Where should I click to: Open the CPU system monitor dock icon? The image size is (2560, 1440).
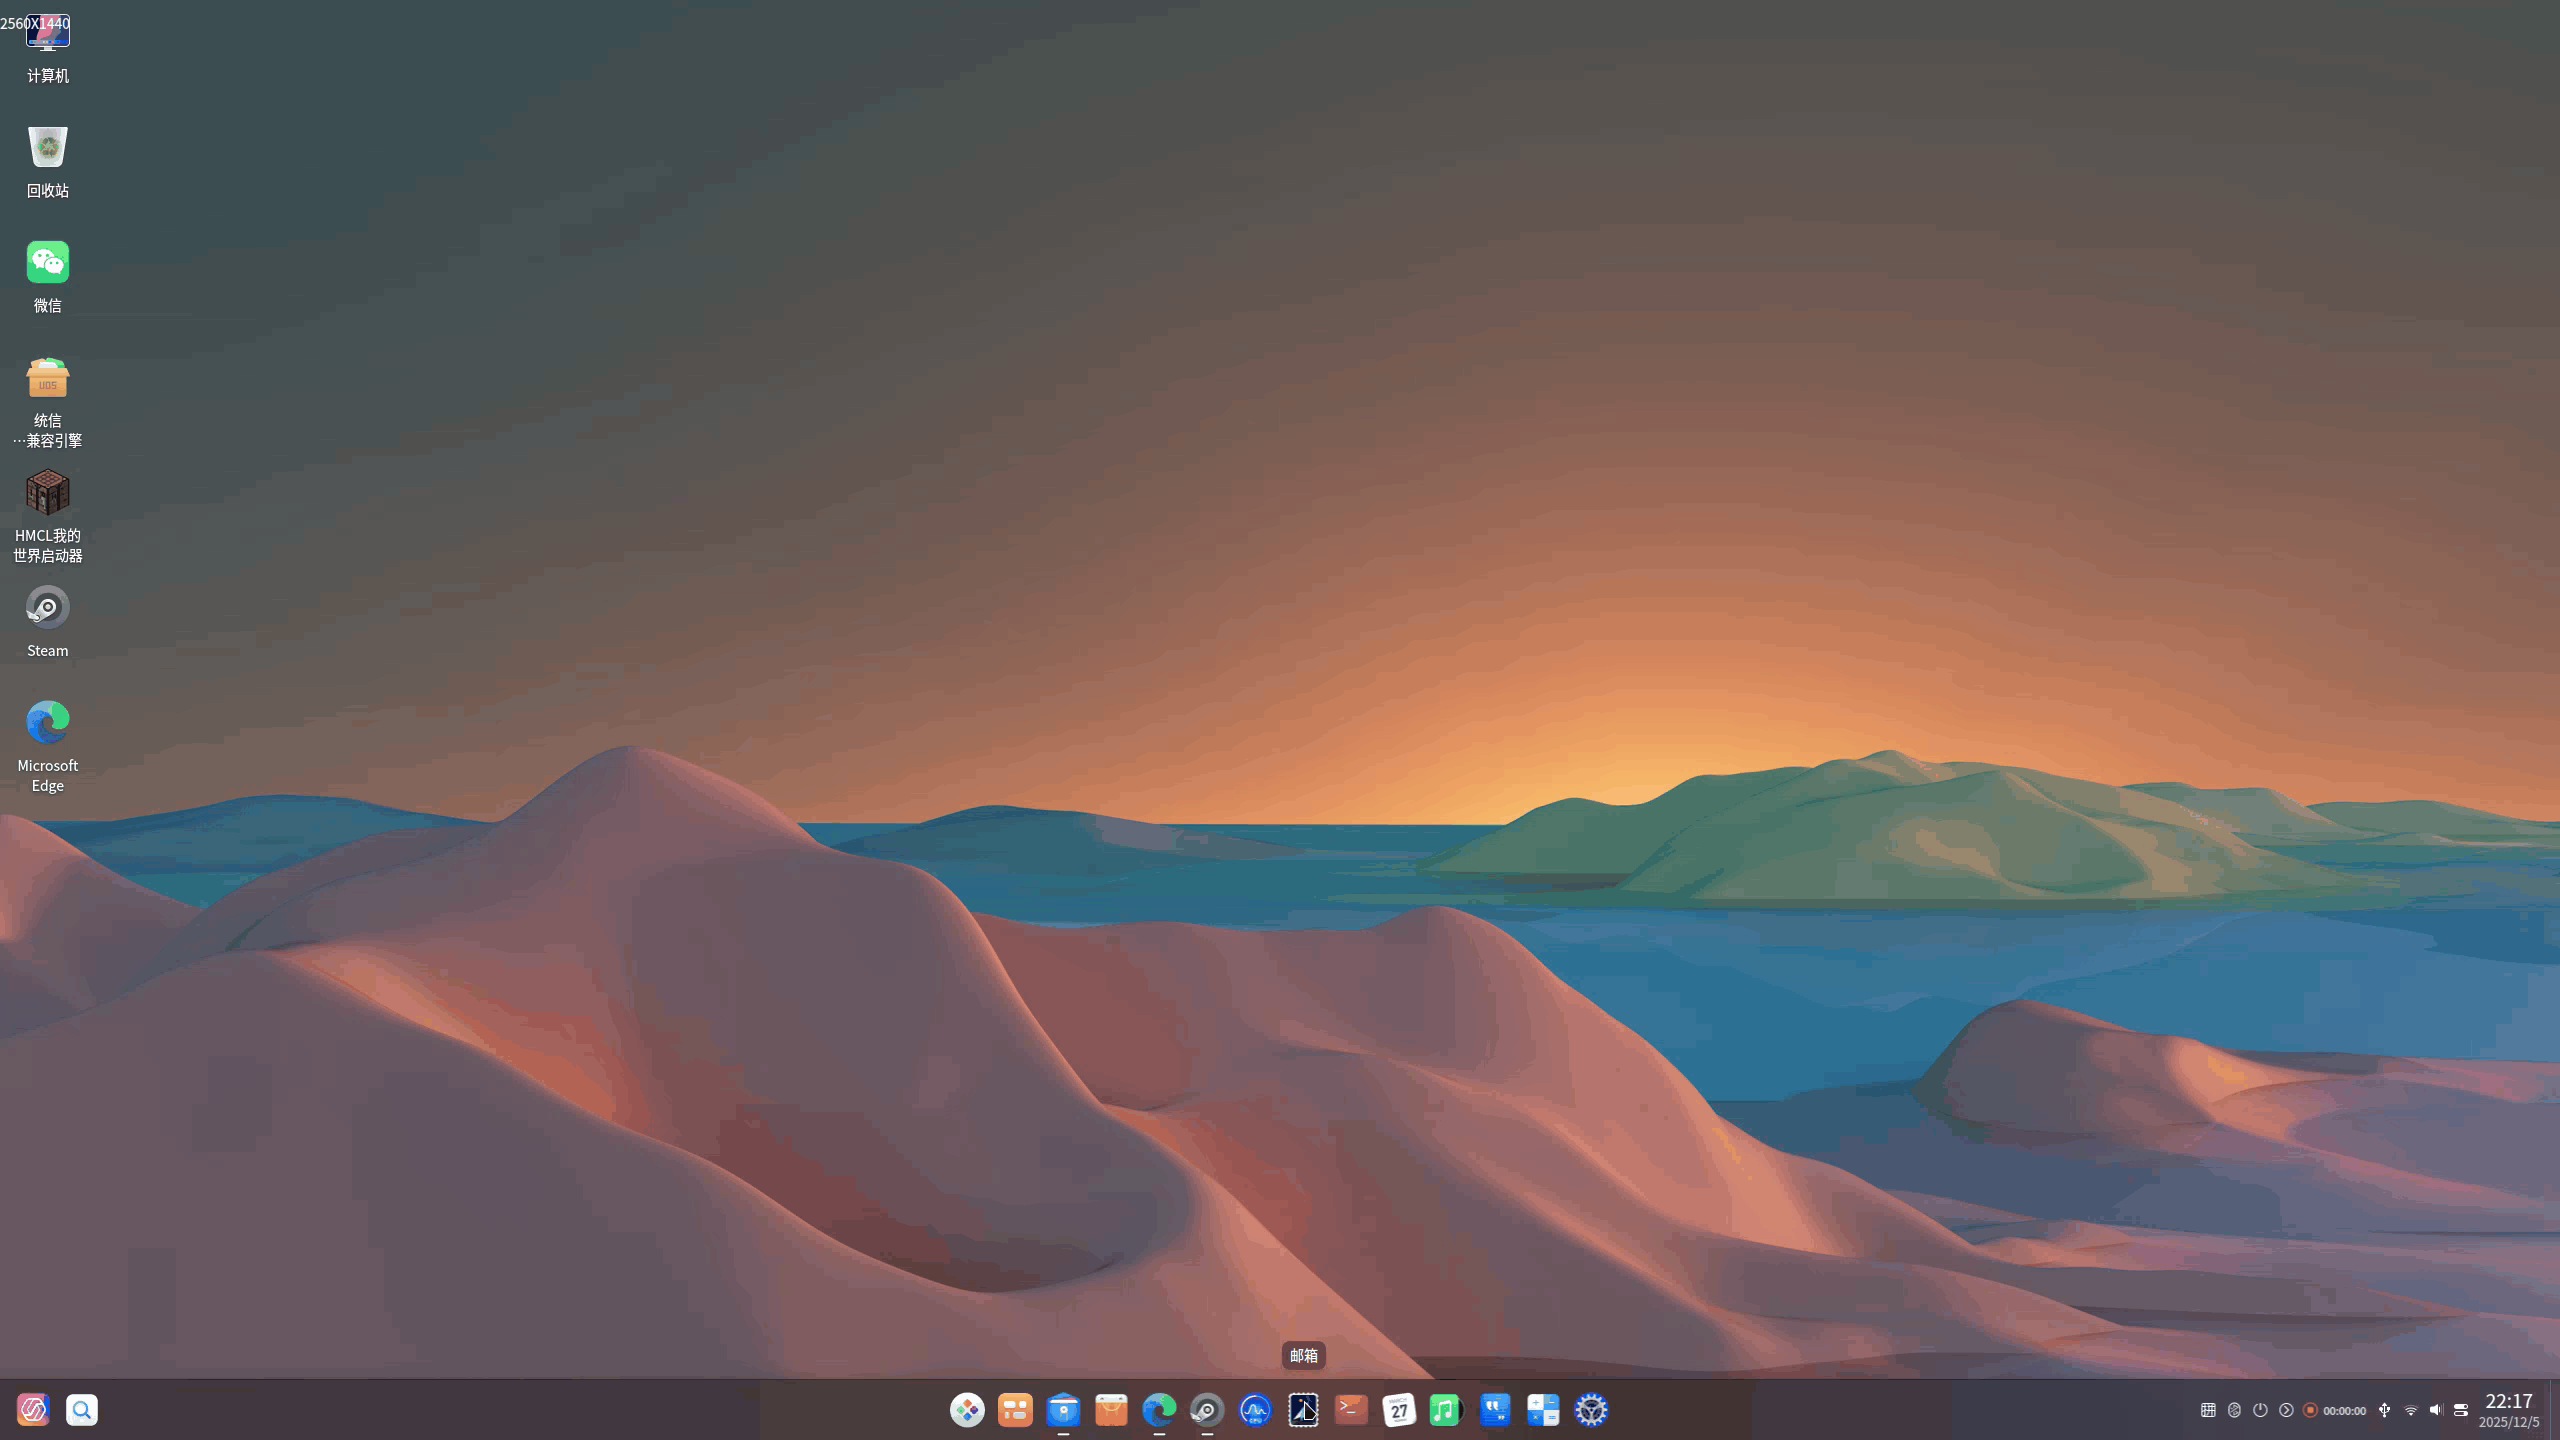1255,1410
